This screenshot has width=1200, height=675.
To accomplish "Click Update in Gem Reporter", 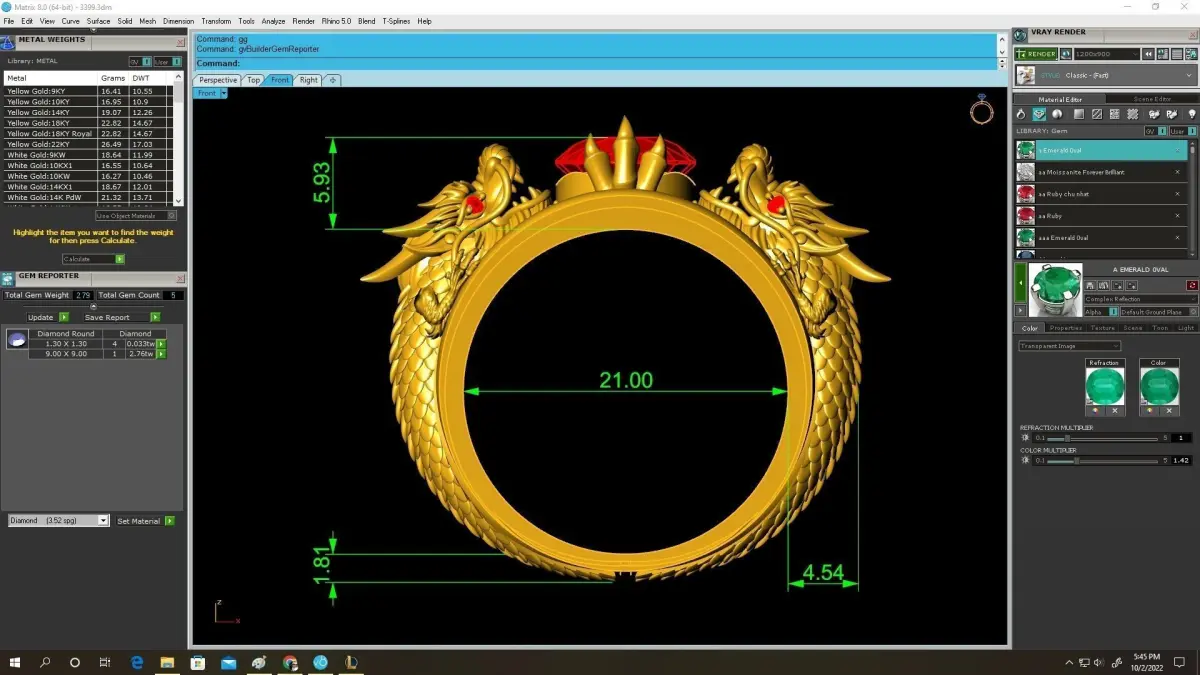I will 46,317.
